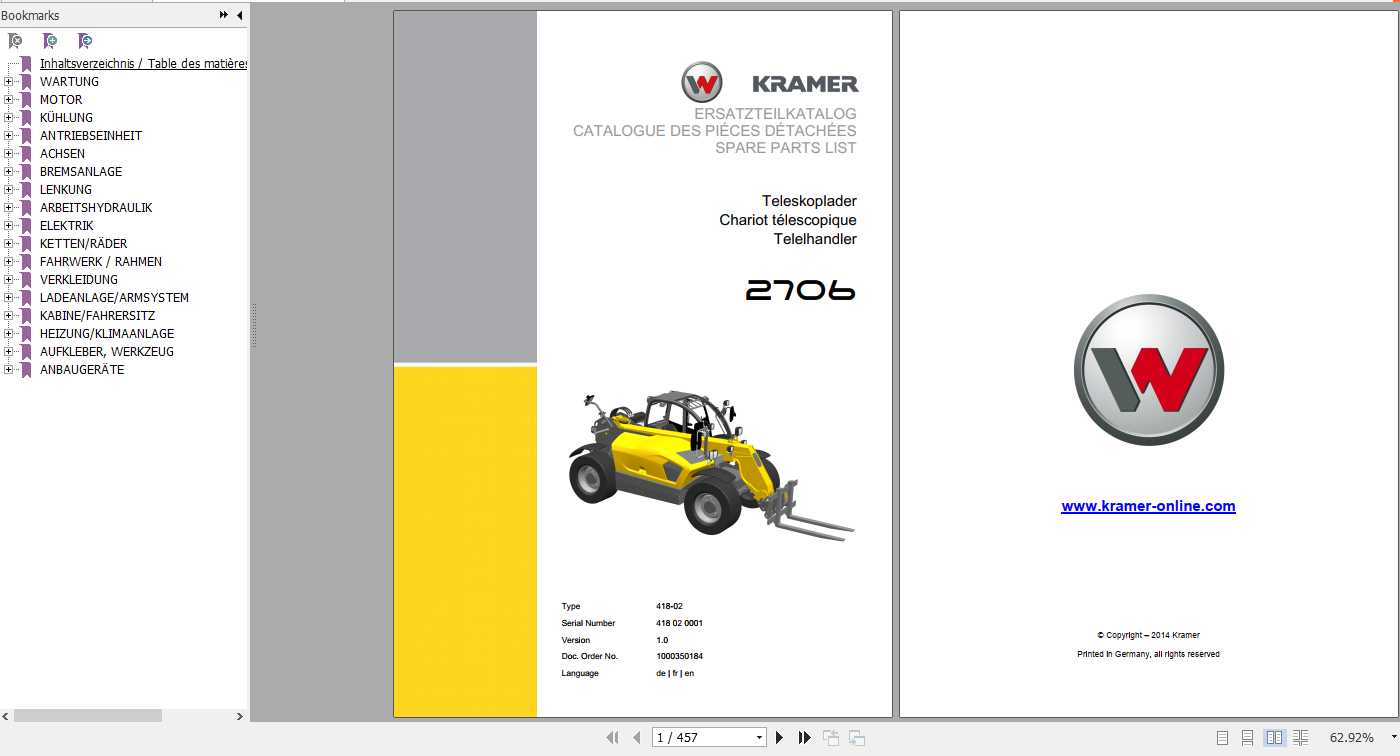This screenshot has height=756, width=1400.
Task: Select the MOTOR bookmark label
Action: pos(61,100)
